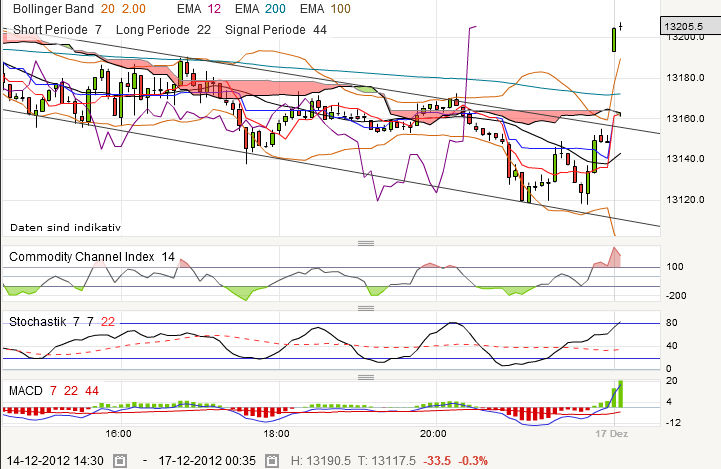Click the Long Periode 22 setting

(x=163, y=30)
